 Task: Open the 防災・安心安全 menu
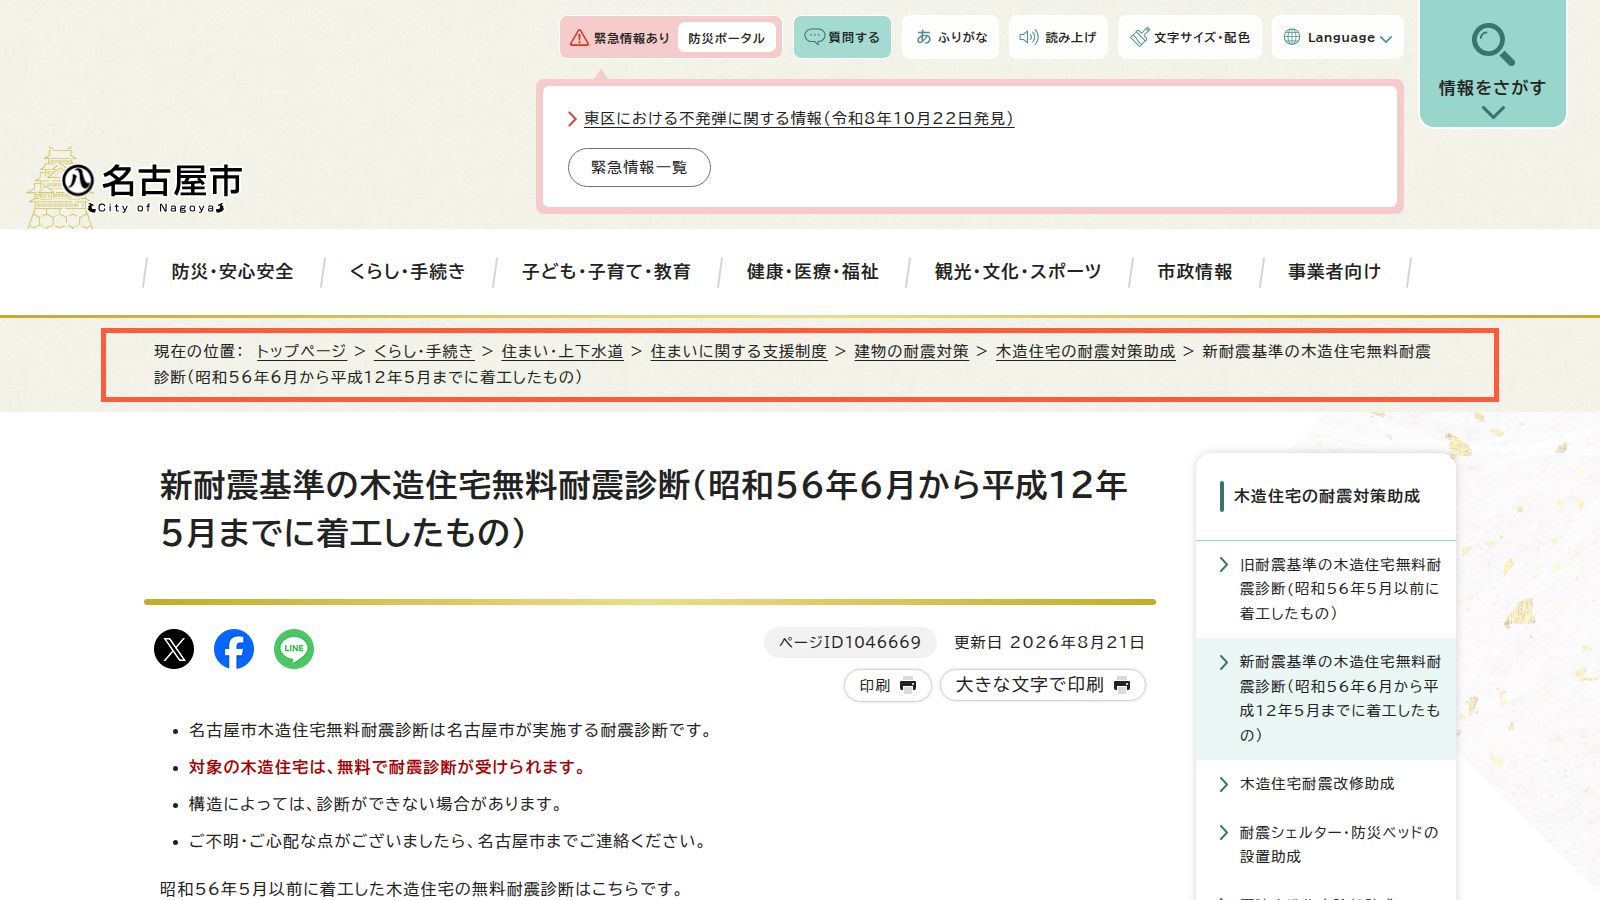pos(233,272)
